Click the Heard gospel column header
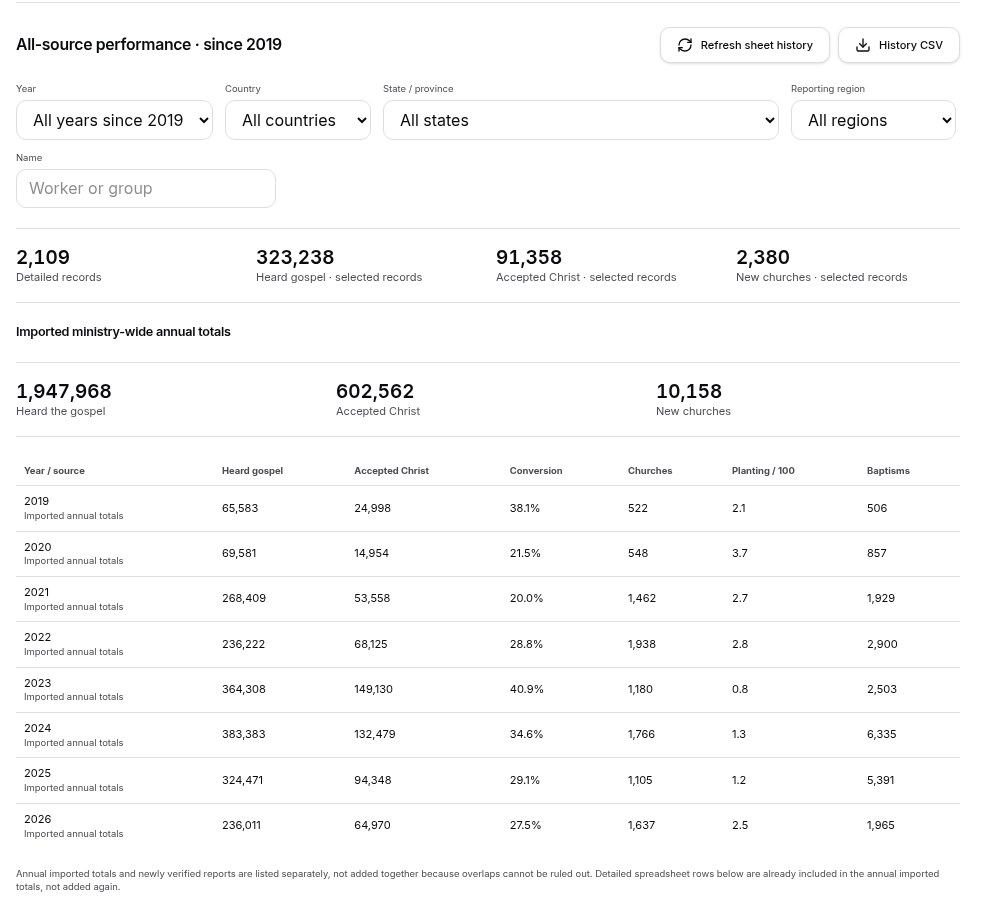 click(x=252, y=471)
